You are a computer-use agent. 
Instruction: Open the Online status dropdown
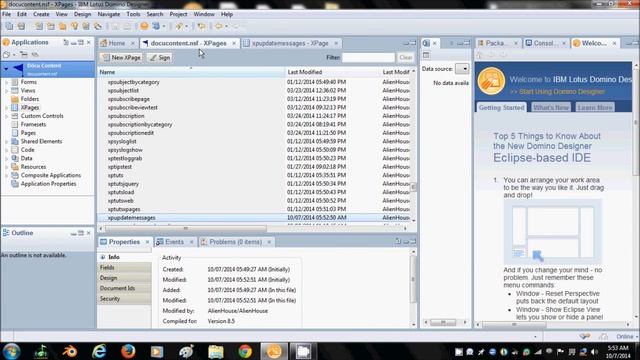click(x=637, y=337)
